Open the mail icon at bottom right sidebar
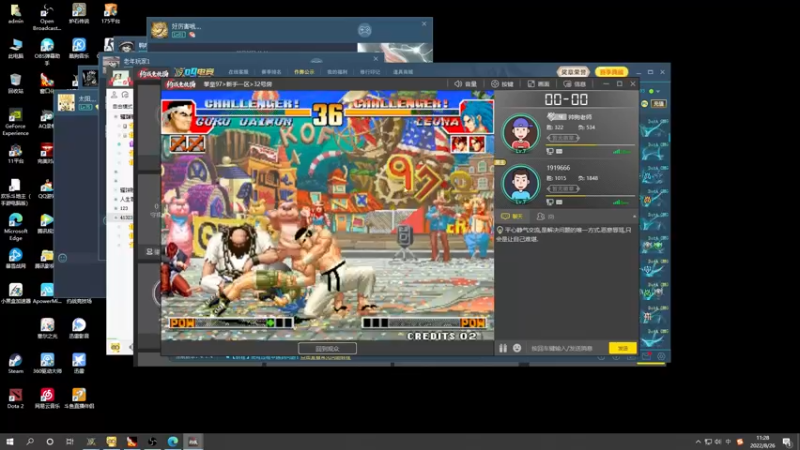Viewport: 800px width, 450px height. pos(646,356)
